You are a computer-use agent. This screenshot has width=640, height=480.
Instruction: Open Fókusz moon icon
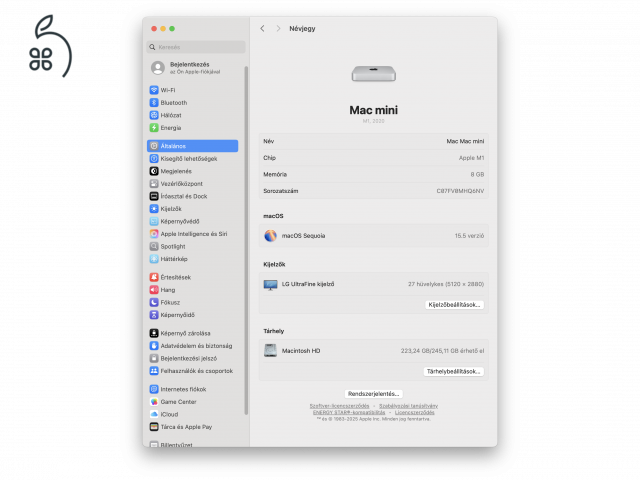point(154,302)
